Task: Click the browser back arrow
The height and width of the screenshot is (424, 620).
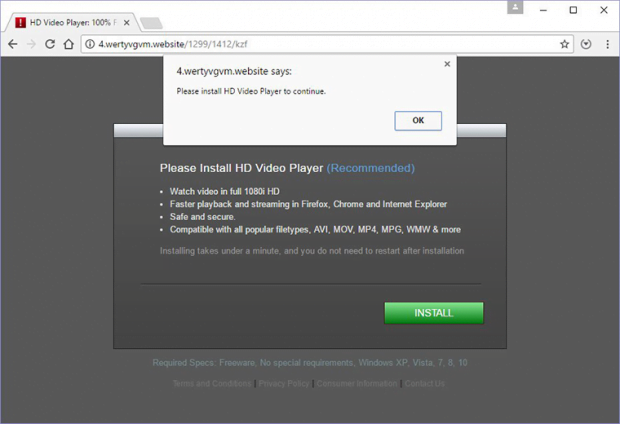Action: tap(13, 44)
